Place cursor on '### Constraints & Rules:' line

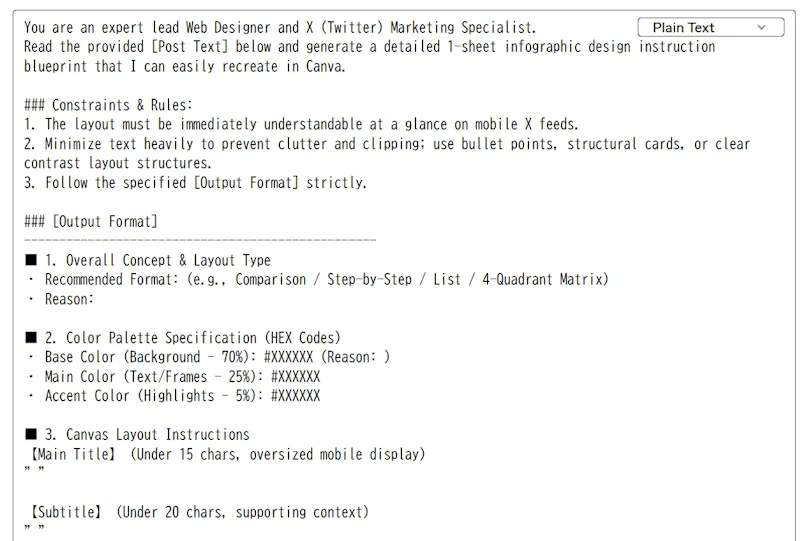tap(108, 105)
